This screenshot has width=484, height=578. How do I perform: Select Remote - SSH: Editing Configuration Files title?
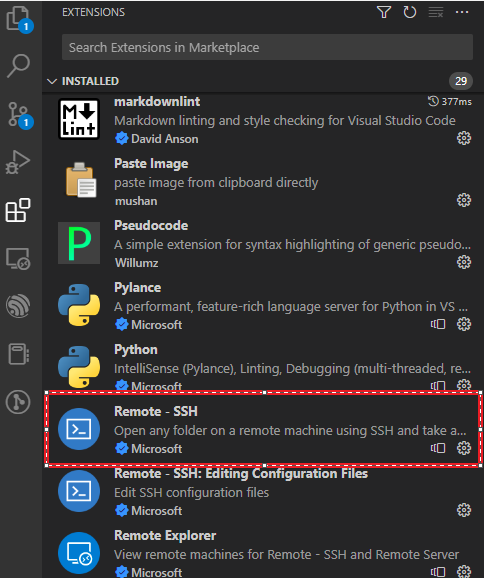(241, 473)
